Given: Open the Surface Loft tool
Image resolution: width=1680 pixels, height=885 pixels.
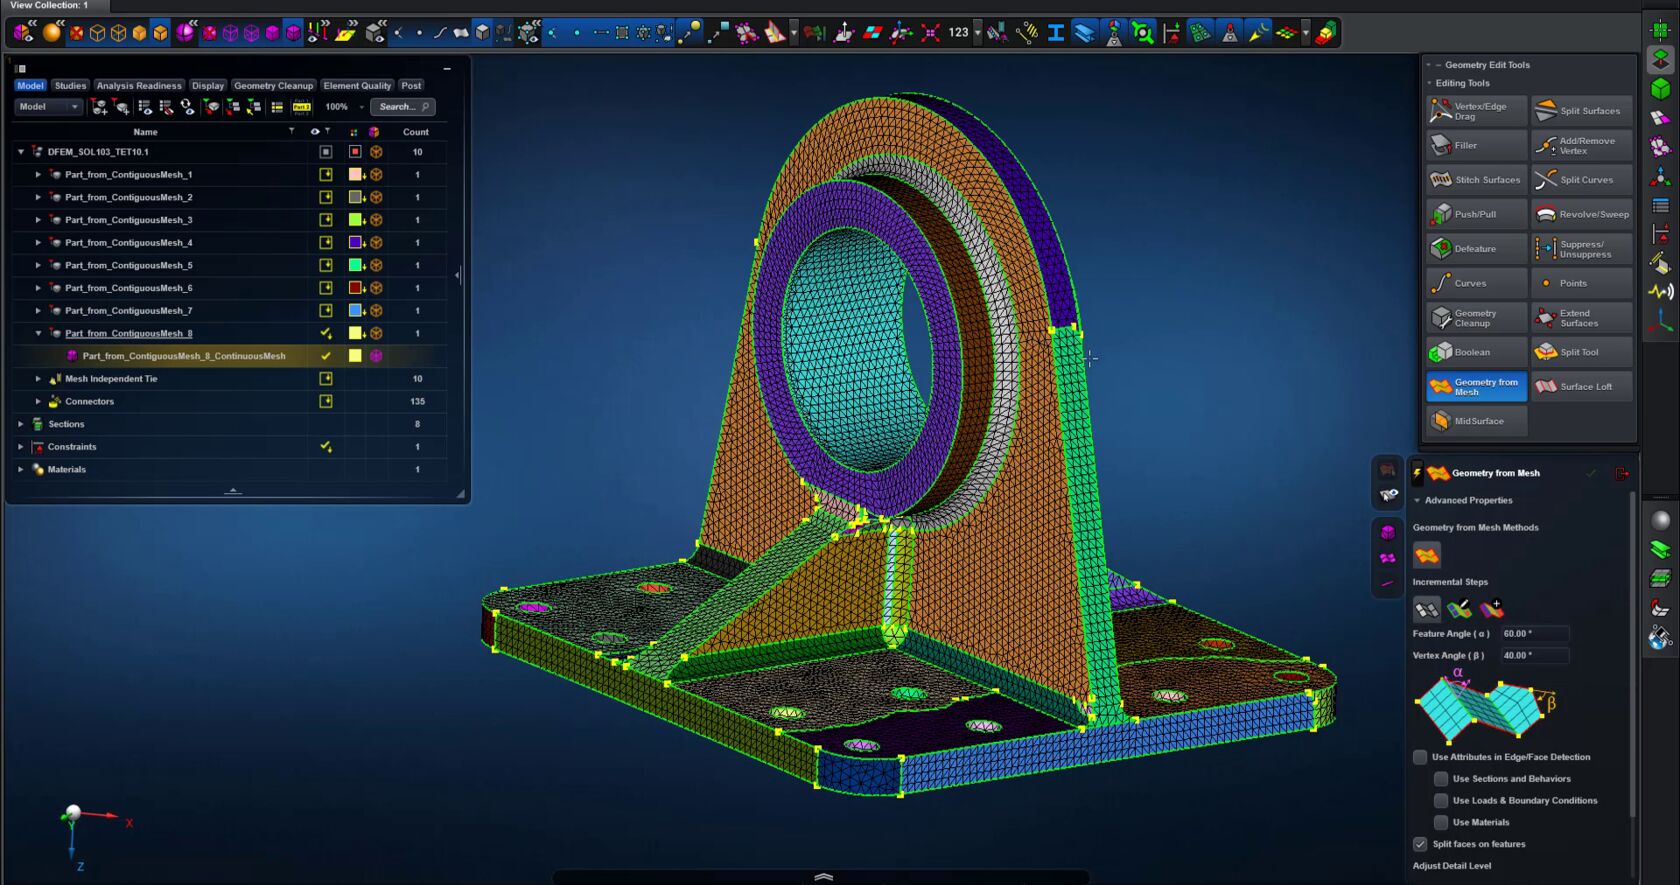Looking at the screenshot, I should pos(1581,387).
